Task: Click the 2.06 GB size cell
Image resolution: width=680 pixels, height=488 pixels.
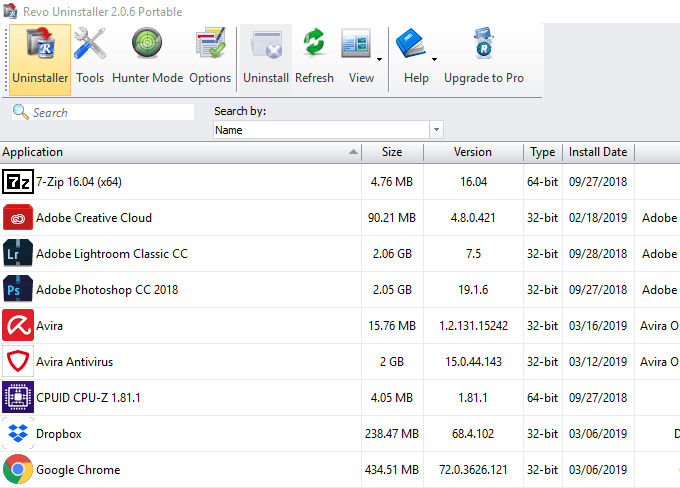Action: (392, 254)
